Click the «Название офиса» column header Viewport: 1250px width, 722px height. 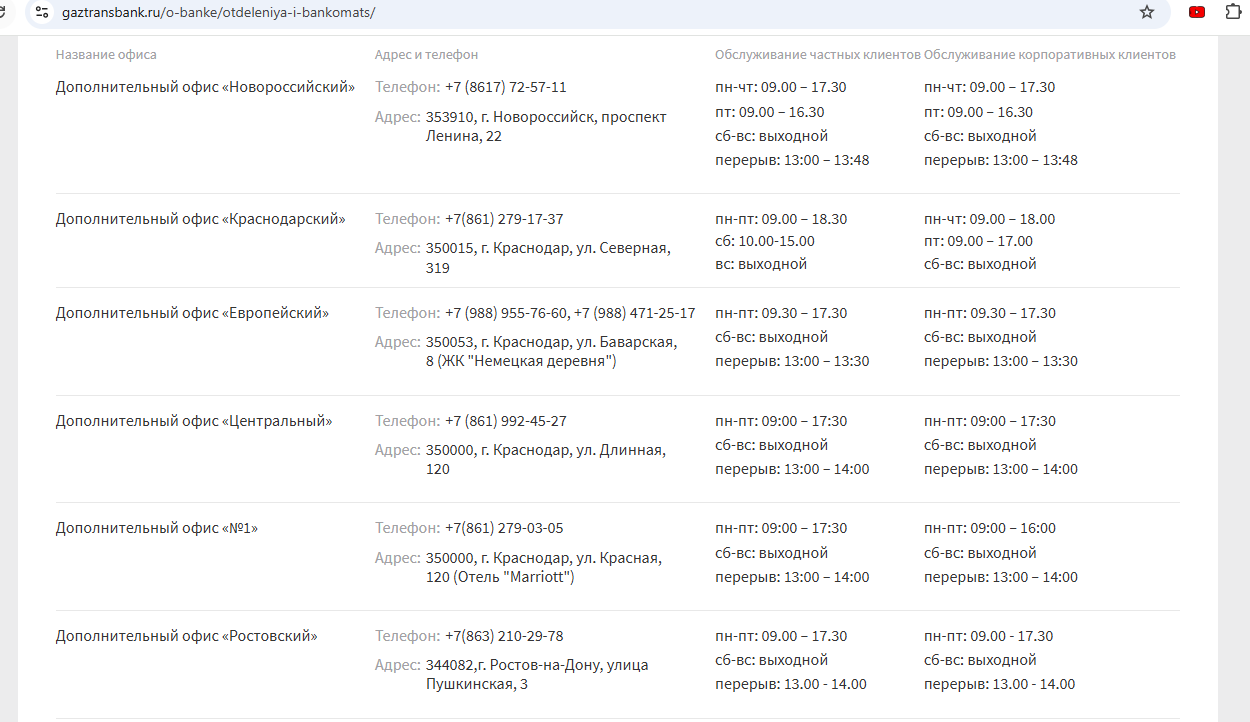coord(106,55)
